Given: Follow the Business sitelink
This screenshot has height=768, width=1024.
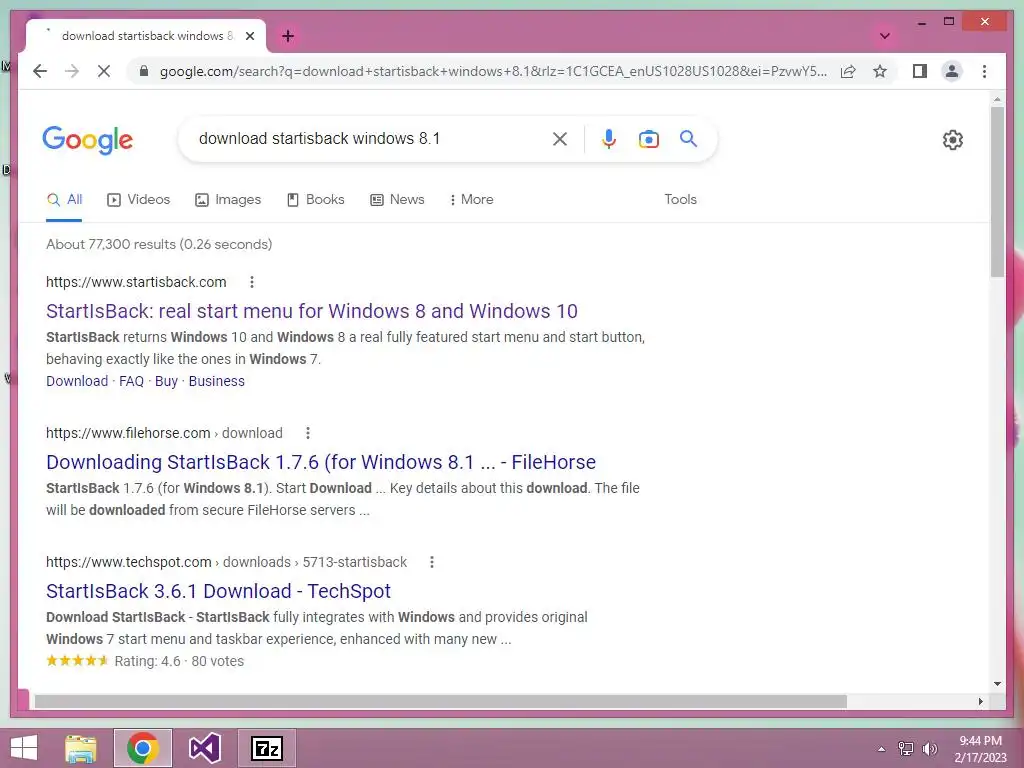Looking at the screenshot, I should (217, 381).
